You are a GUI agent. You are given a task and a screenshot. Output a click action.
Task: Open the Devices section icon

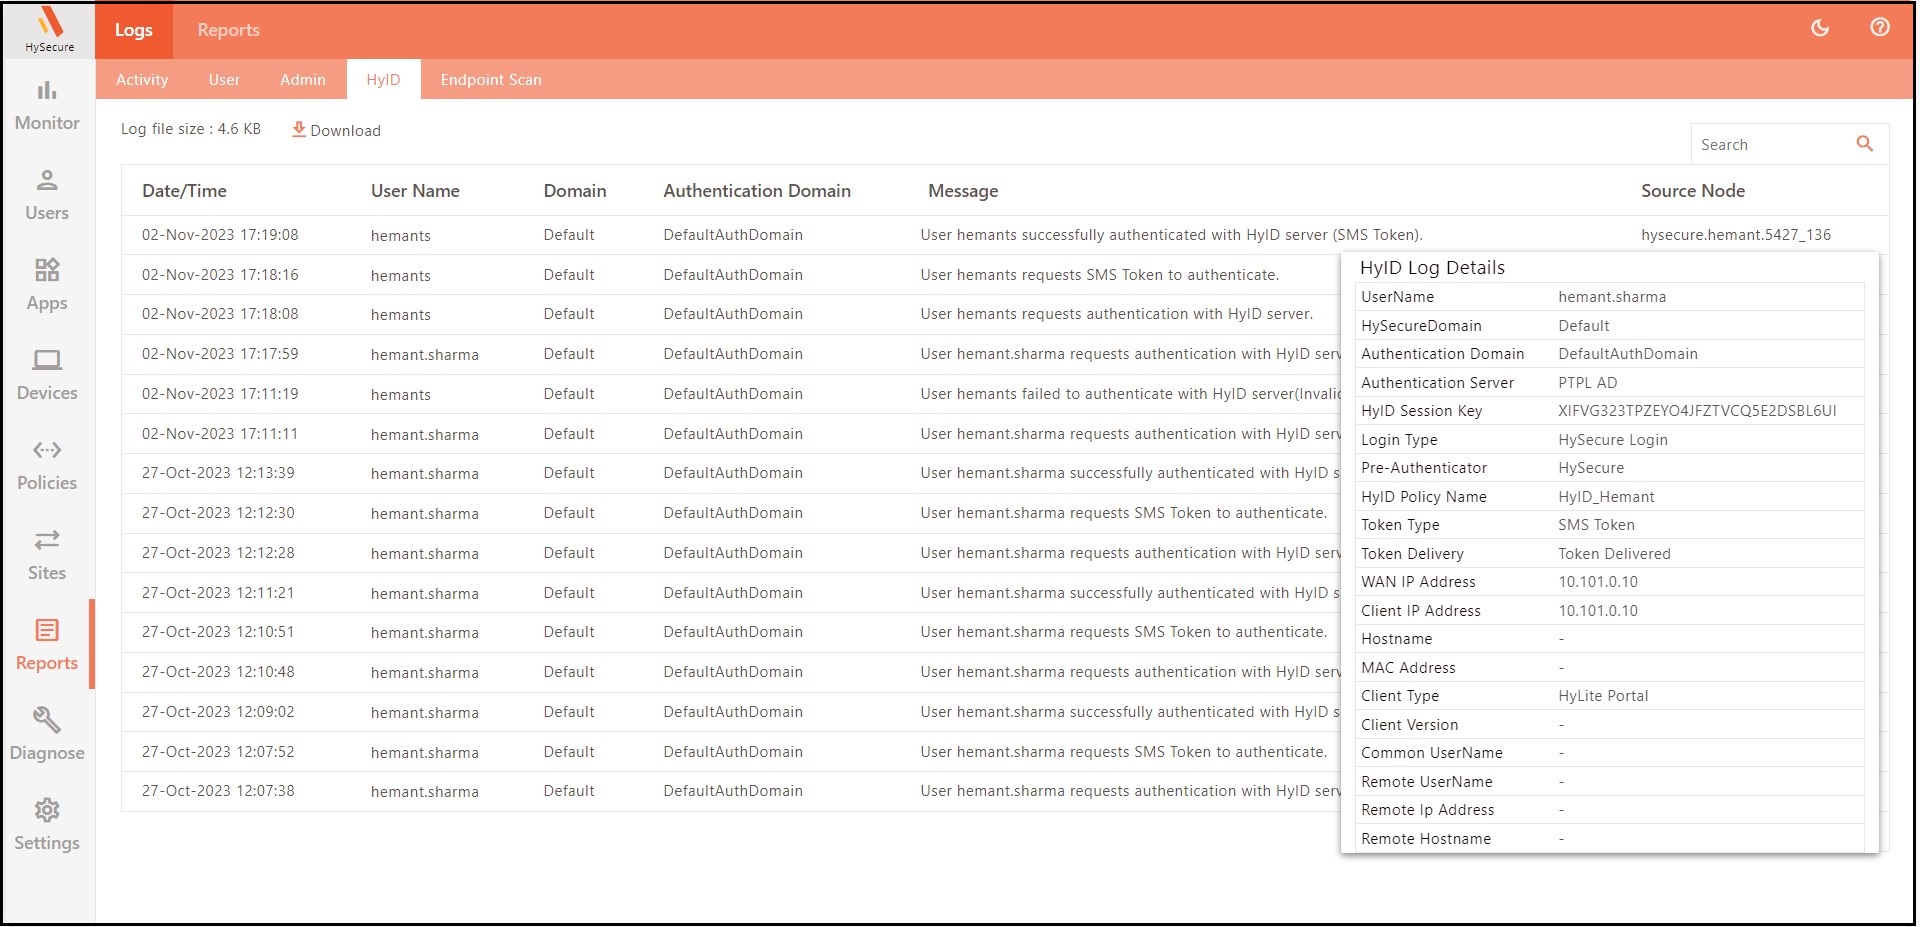point(47,360)
